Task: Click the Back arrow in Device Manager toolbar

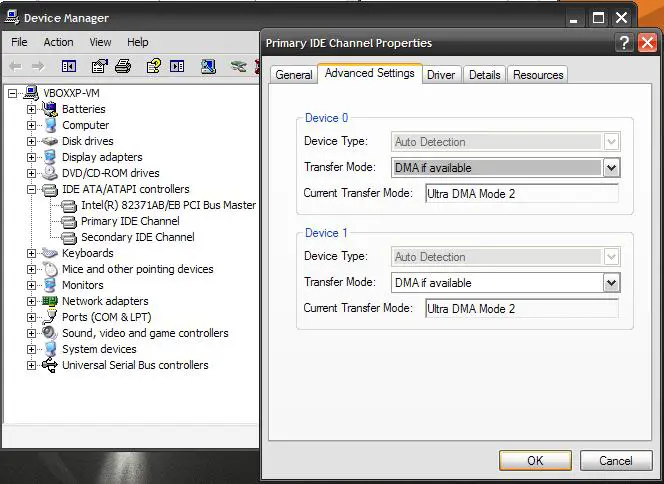Action: click(x=16, y=66)
